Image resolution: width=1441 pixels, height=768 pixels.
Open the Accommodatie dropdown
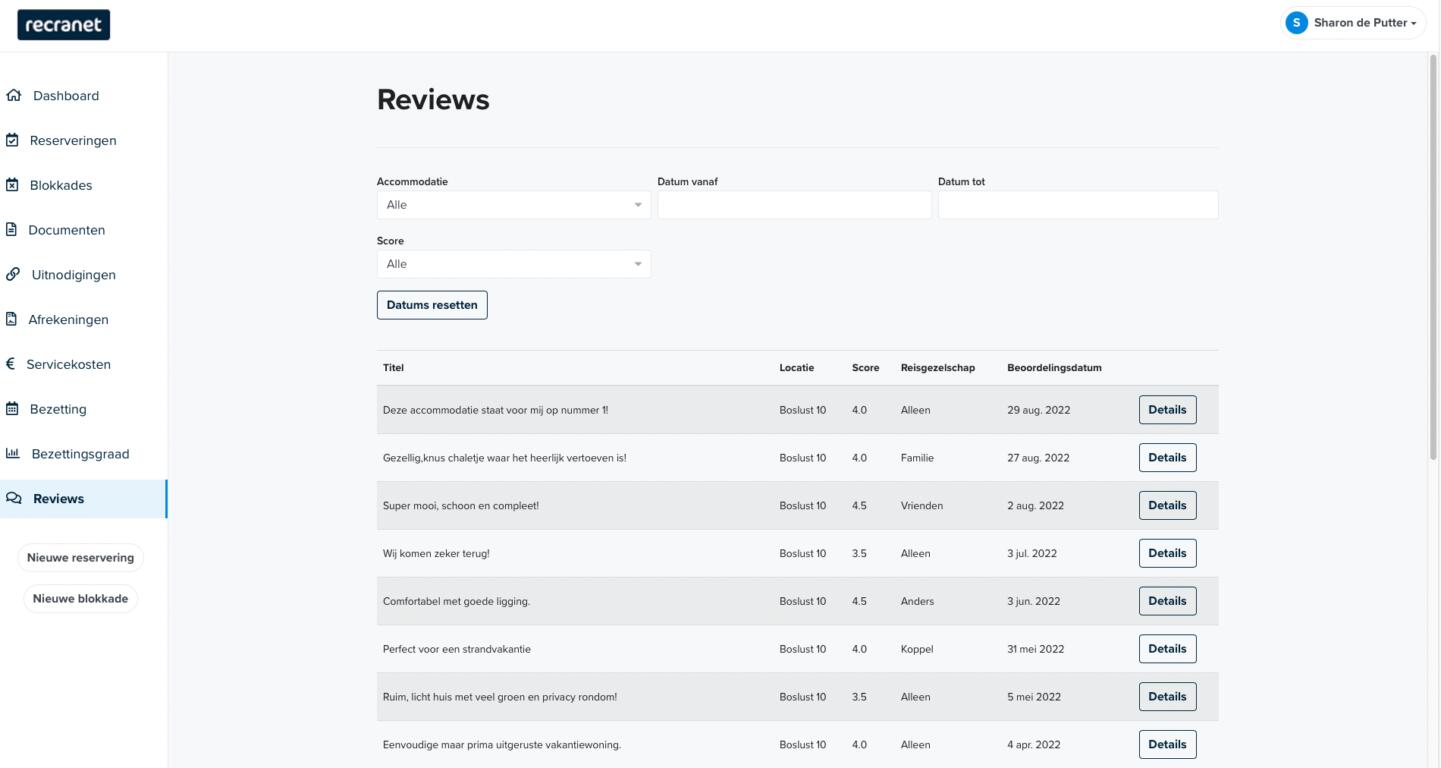(513, 205)
